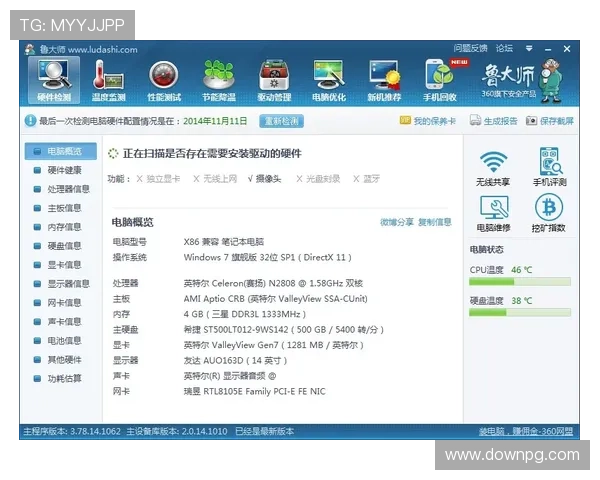Click the CPU温度 temperature bar

coord(520,282)
